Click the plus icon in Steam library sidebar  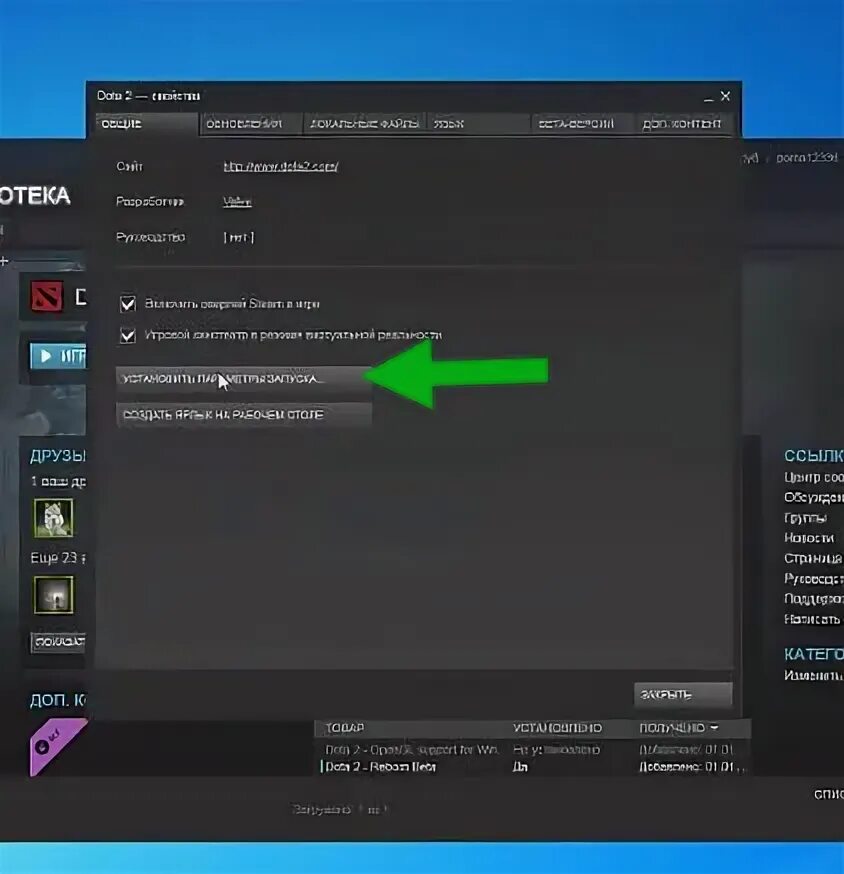4,260
